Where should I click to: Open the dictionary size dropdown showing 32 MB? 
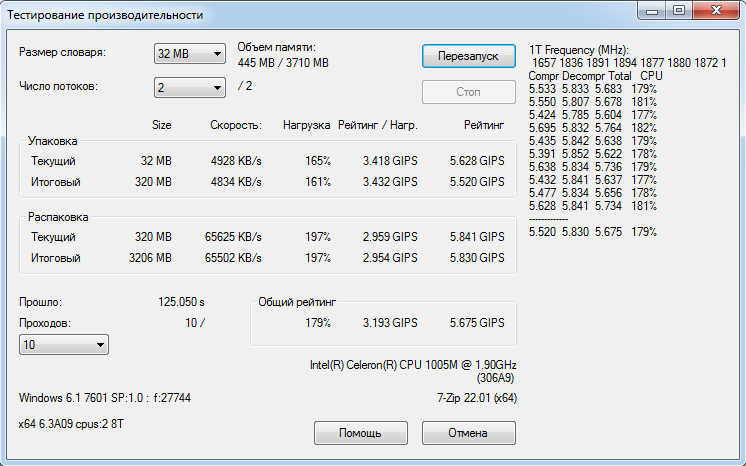tap(189, 54)
